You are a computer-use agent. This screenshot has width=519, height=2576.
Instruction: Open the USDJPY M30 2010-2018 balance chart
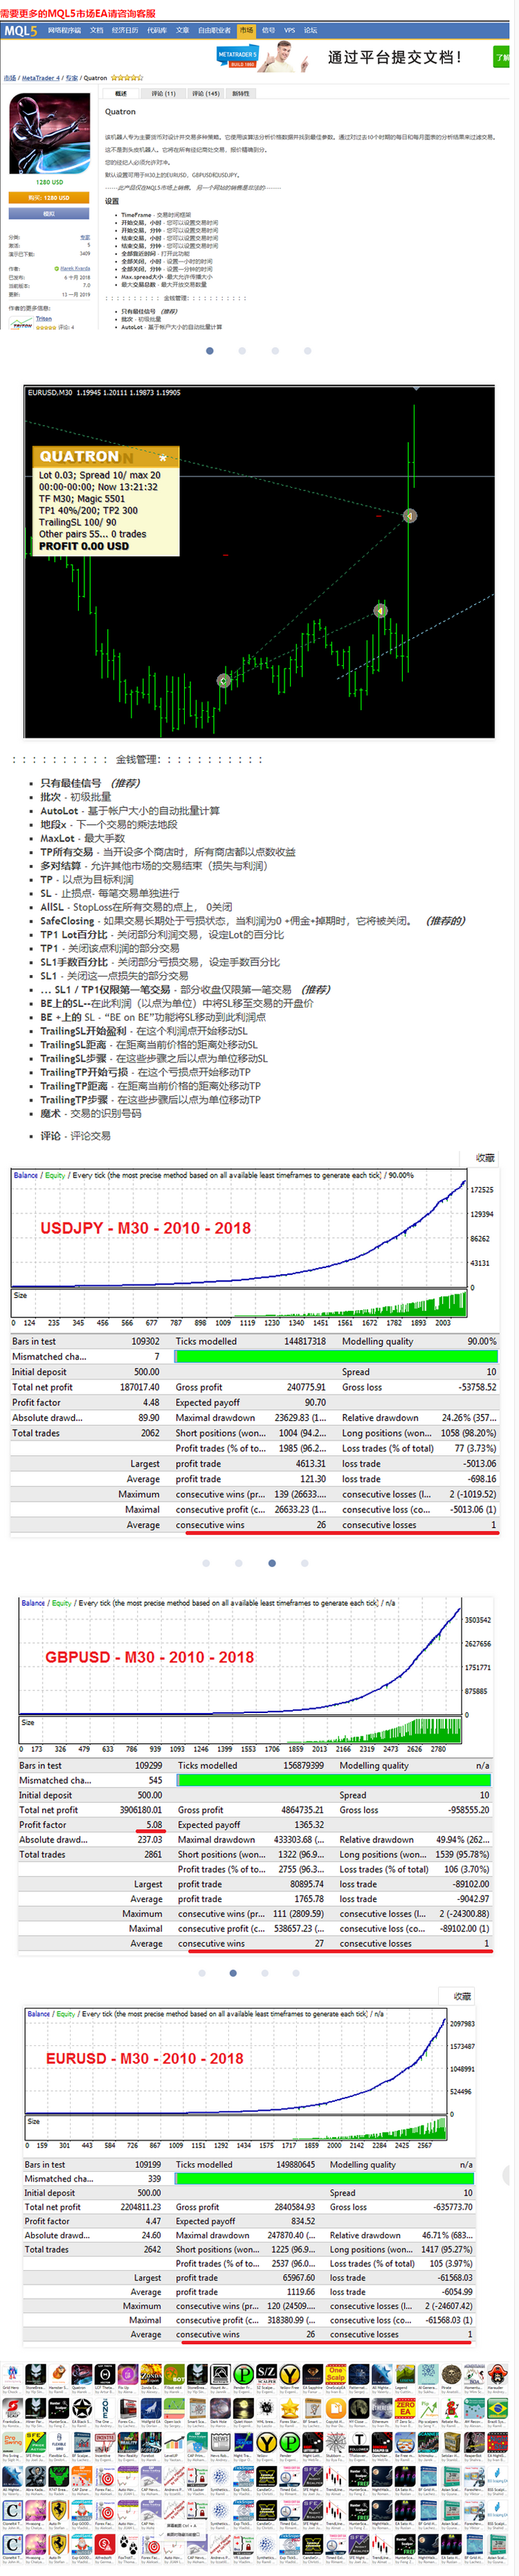(253, 1242)
